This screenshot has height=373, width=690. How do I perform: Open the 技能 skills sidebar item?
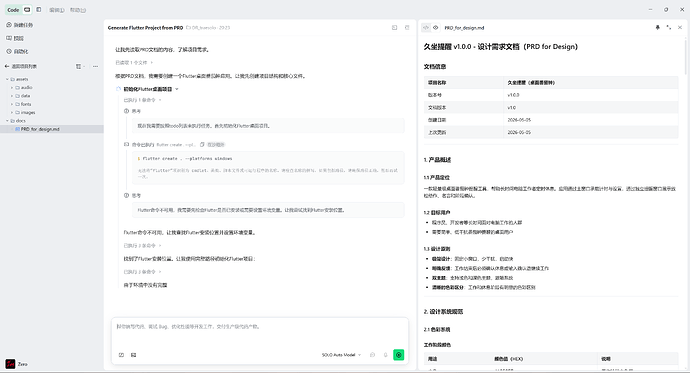point(15,38)
